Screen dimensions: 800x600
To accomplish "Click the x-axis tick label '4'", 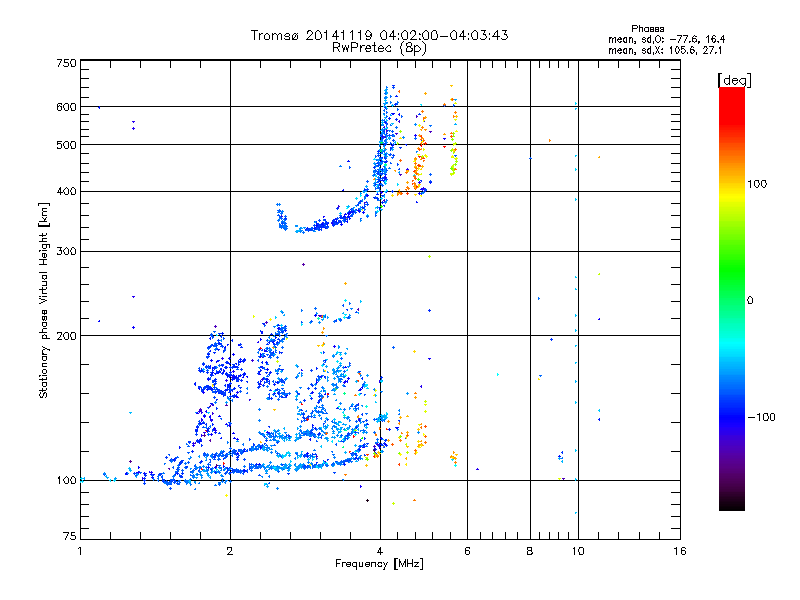I will 380,551.
